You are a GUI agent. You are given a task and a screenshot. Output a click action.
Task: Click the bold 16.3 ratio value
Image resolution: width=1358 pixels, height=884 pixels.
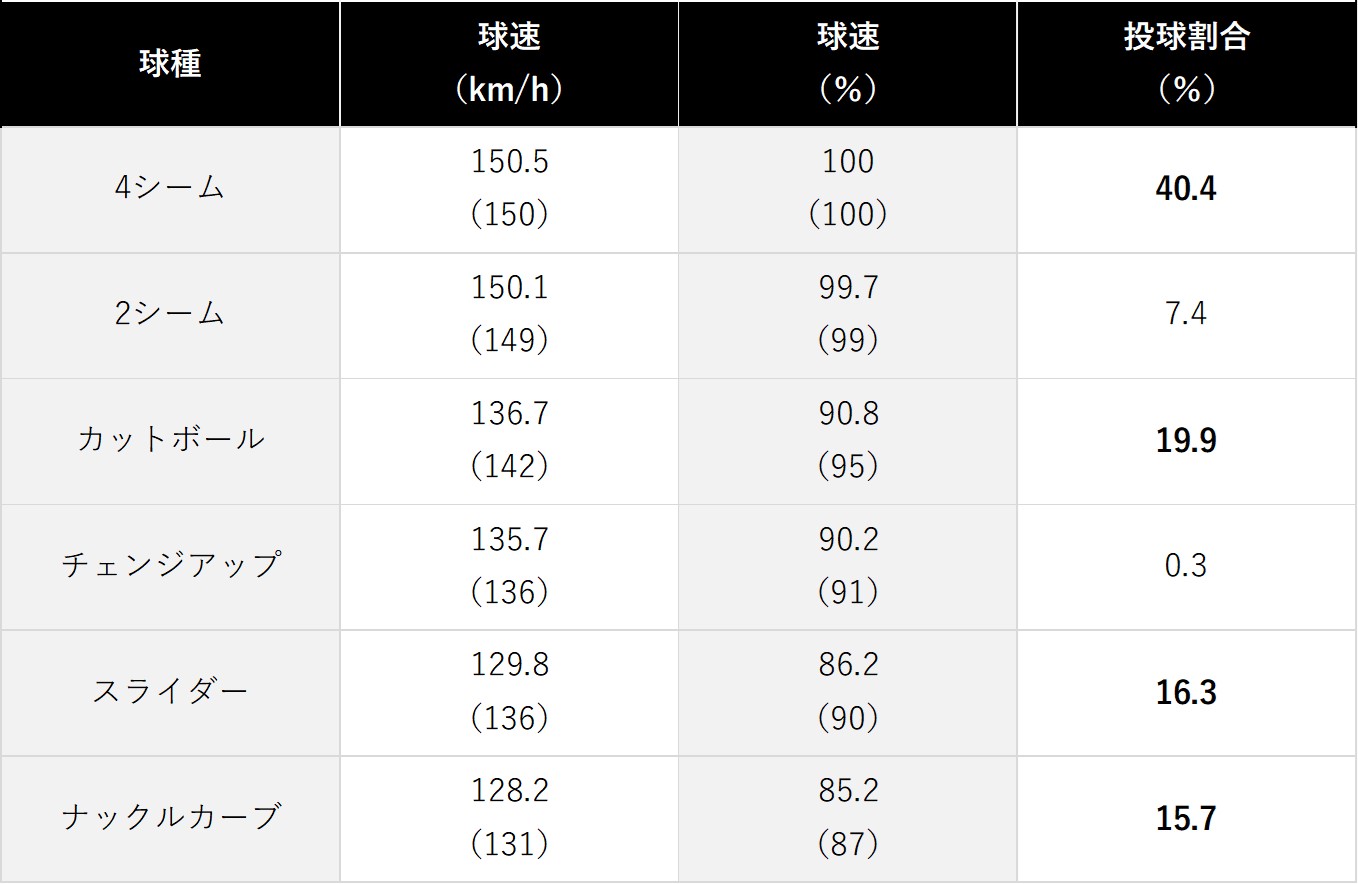click(1186, 693)
